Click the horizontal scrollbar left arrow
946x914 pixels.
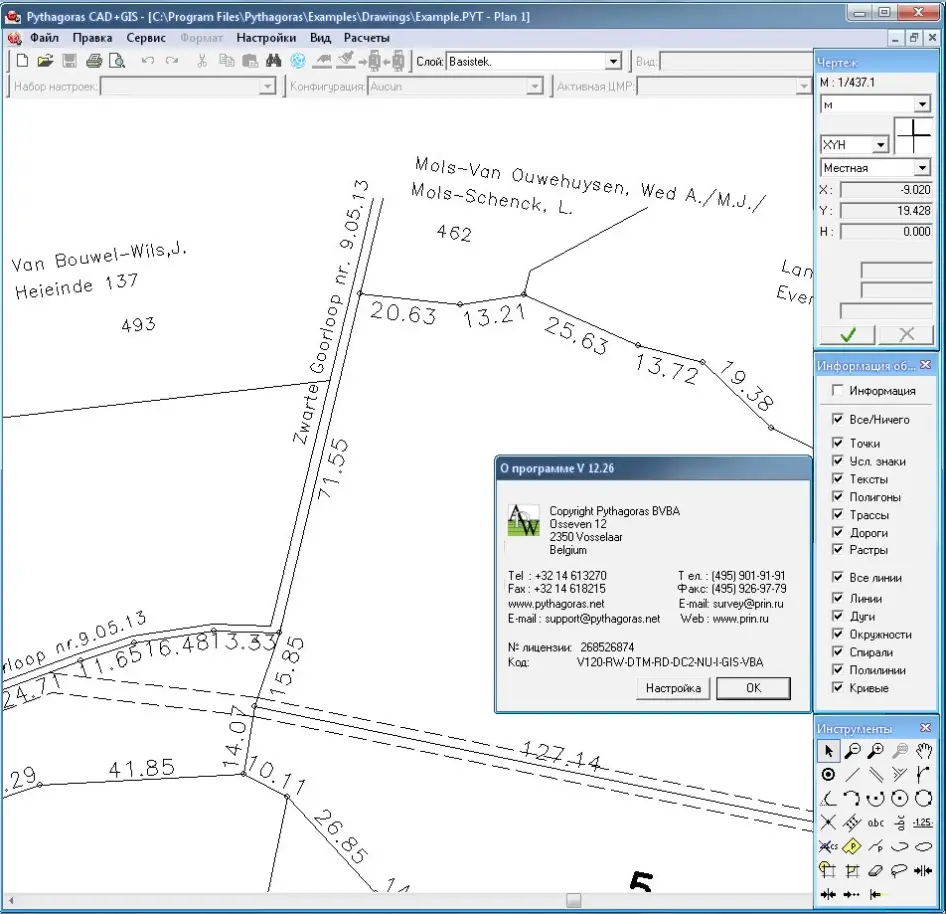click(x=10, y=900)
